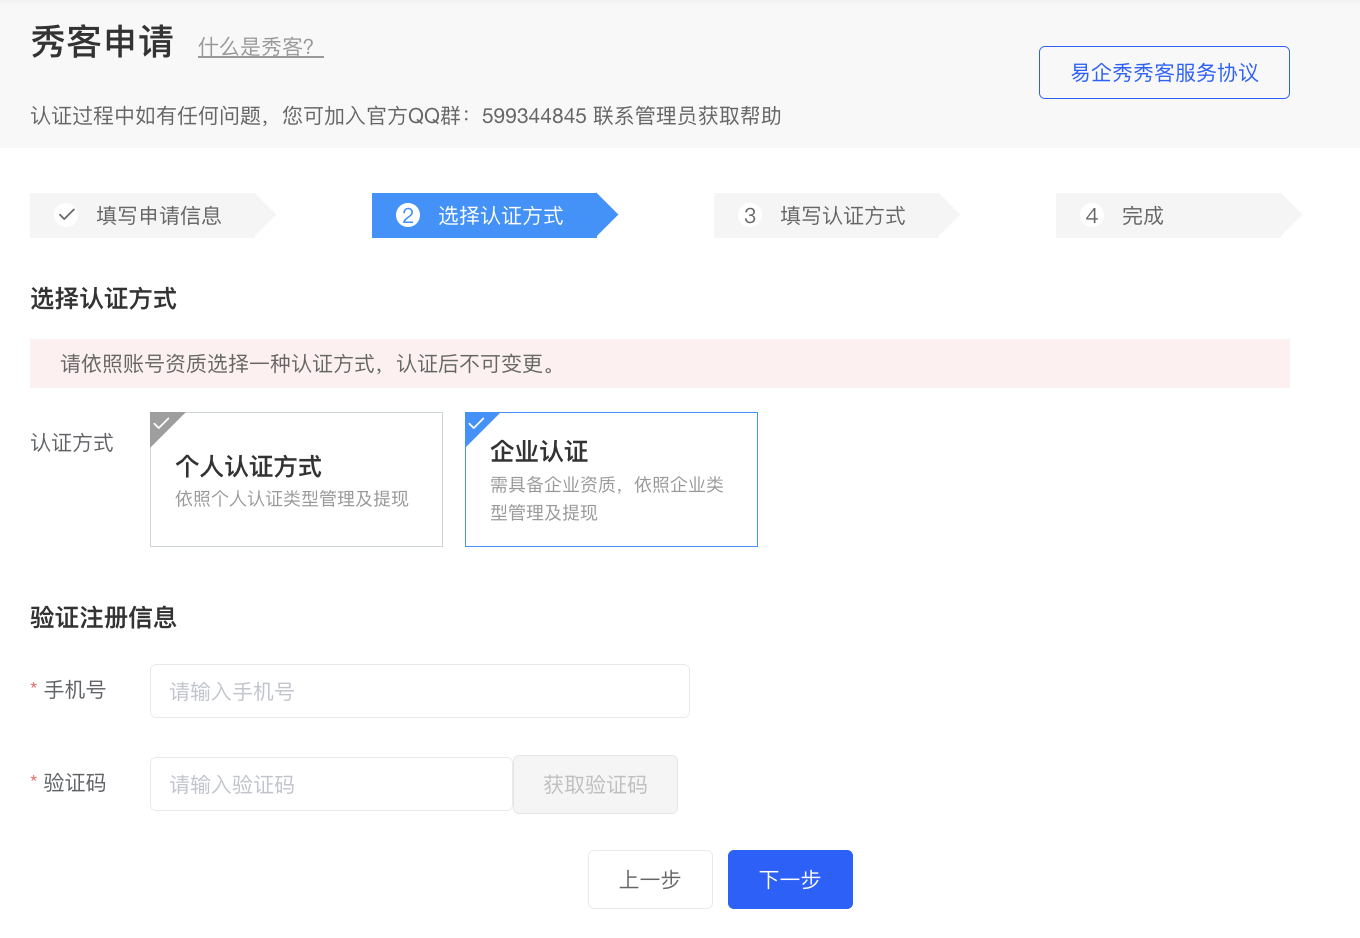Open 易企秀秀客服务协议 agreement
The image size is (1360, 938).
(x=1164, y=73)
